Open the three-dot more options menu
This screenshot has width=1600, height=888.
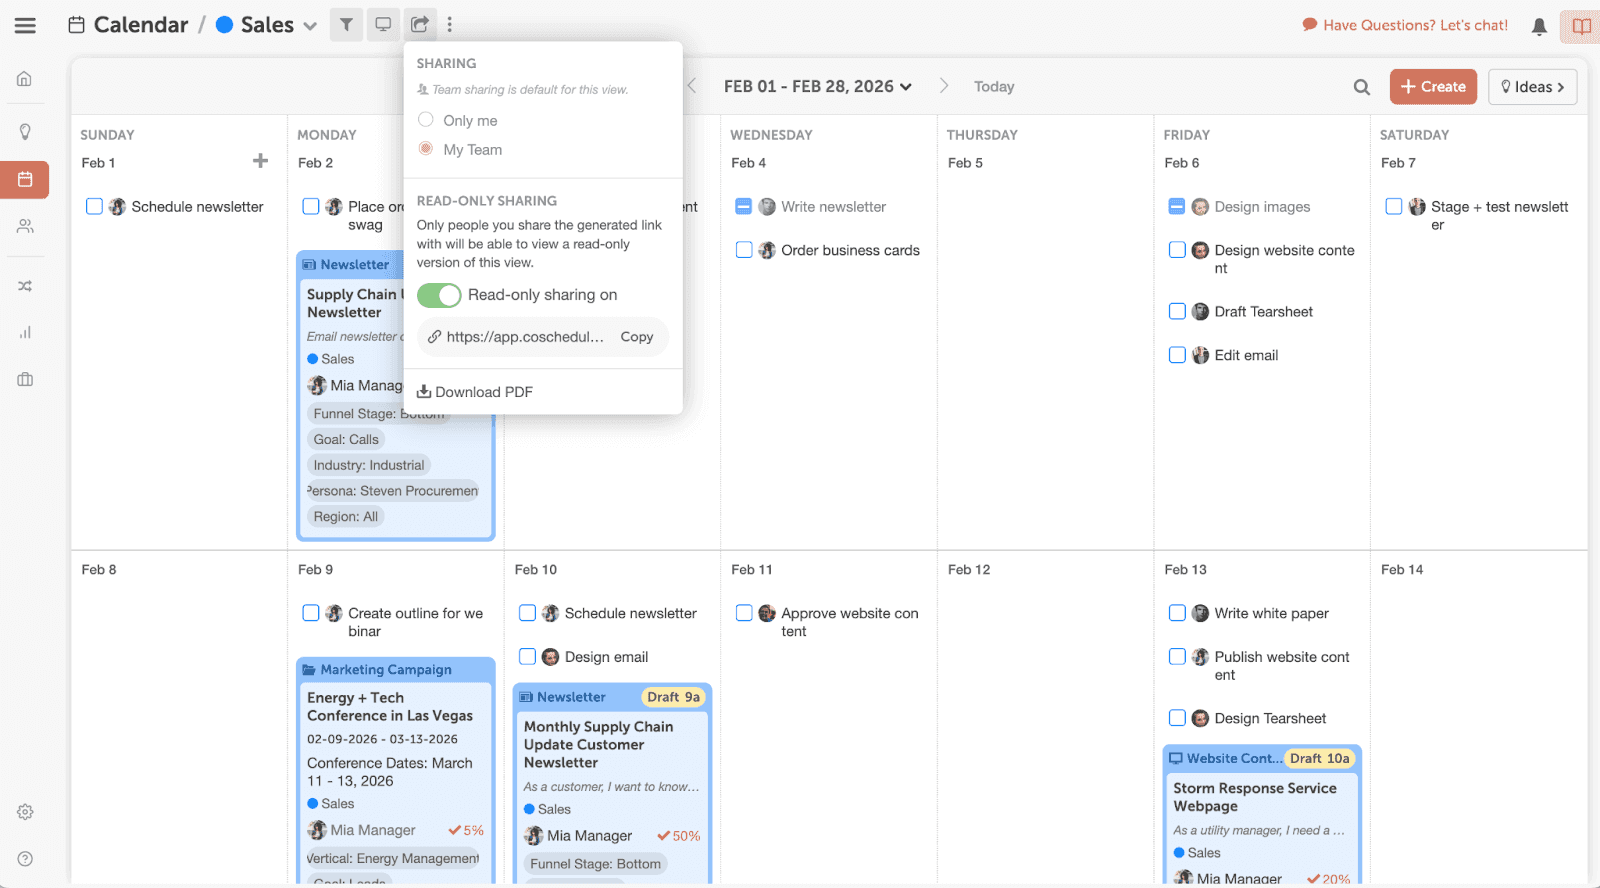[450, 25]
